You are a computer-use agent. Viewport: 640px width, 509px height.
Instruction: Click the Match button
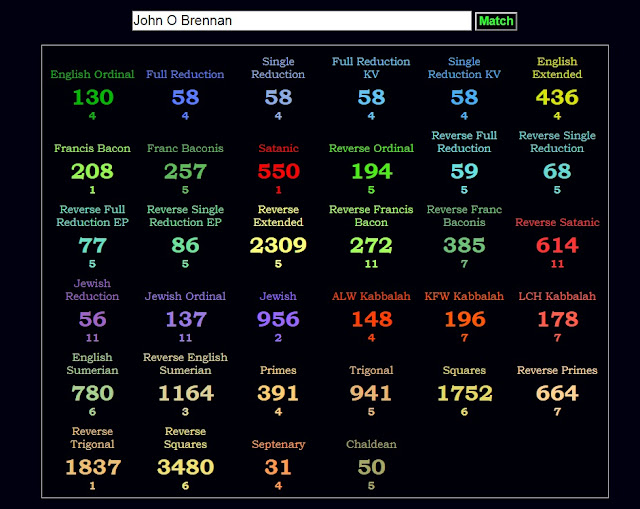(496, 21)
